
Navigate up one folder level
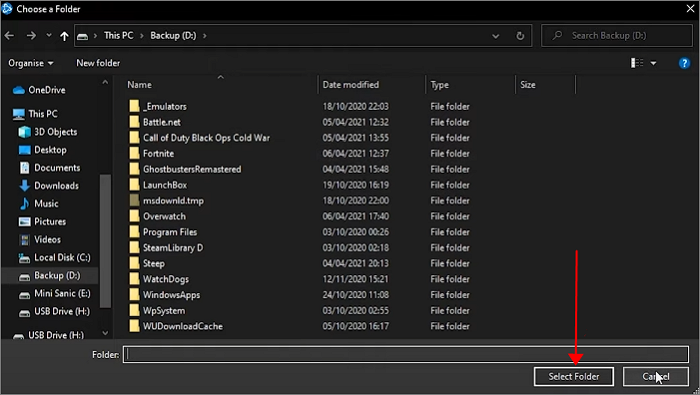[64, 36]
